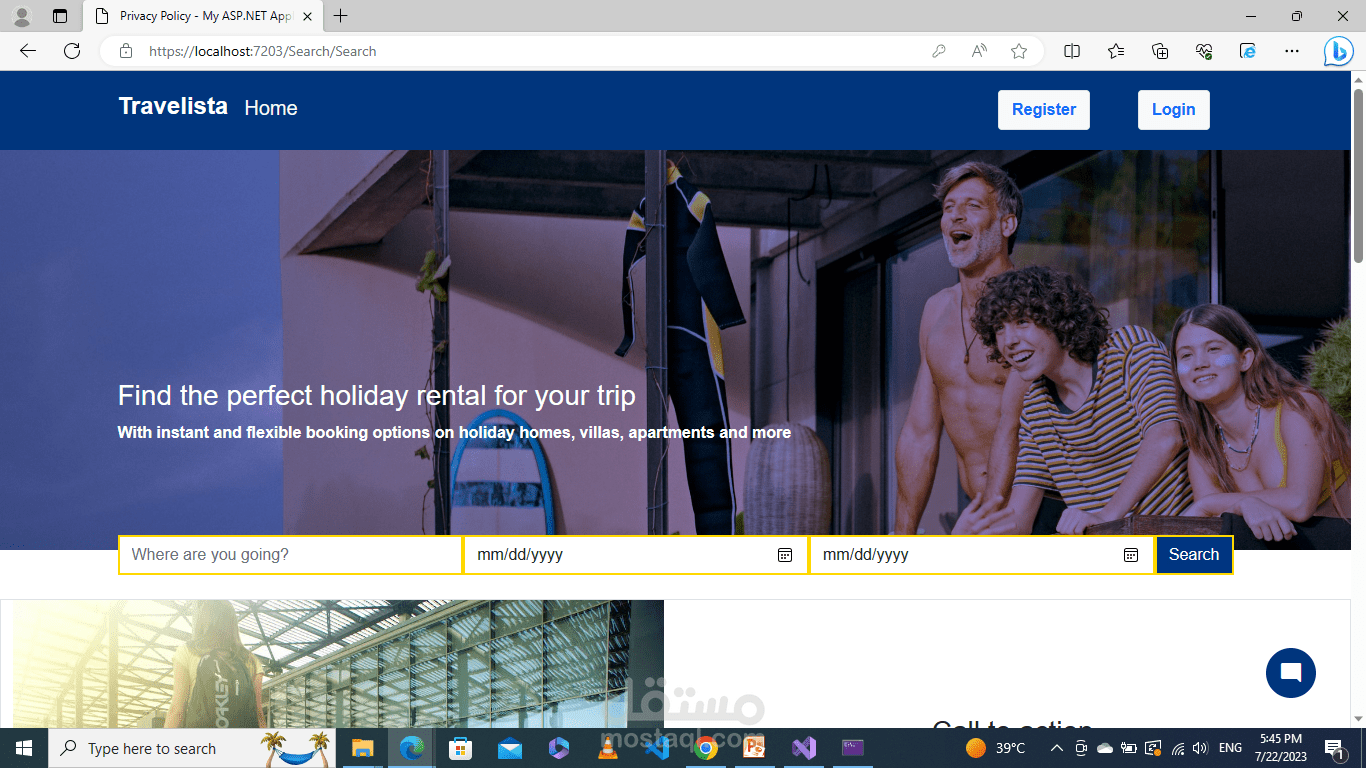
Task: Open the Favorites list icon
Action: (x=1116, y=51)
